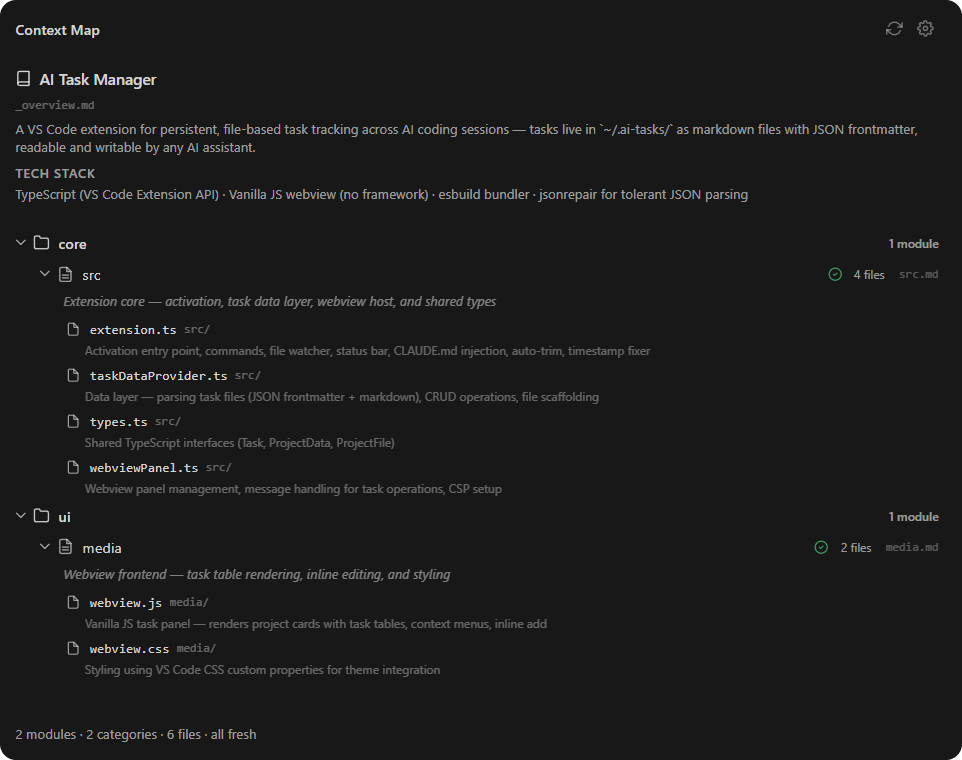Screen dimensions: 962x760
Task: Collapse the media category under ui
Action: pos(44,547)
